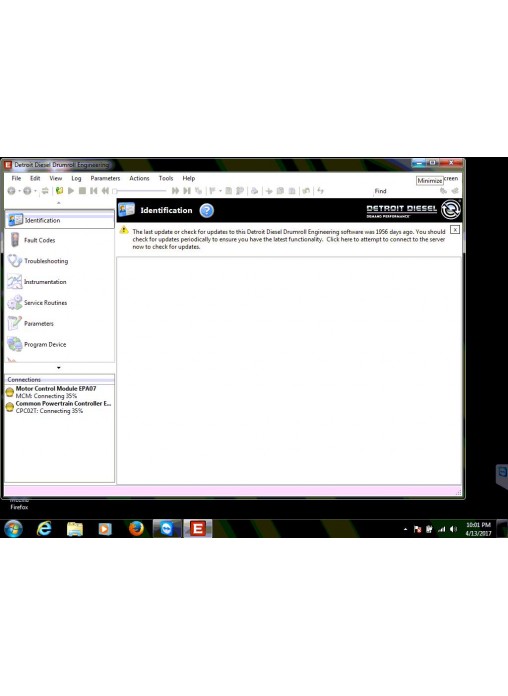Select Common Powertrain Controller connection
This screenshot has height=696, width=508.
63,403
